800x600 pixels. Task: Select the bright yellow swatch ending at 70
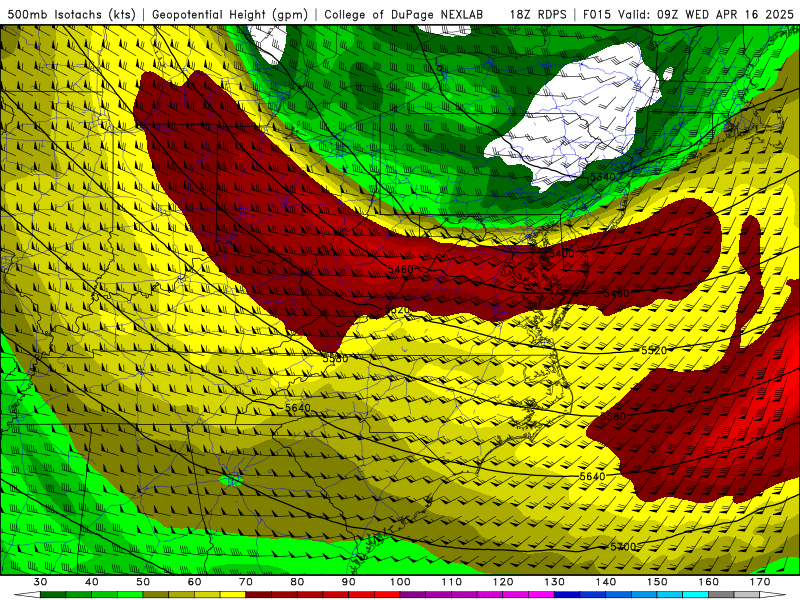(233, 595)
